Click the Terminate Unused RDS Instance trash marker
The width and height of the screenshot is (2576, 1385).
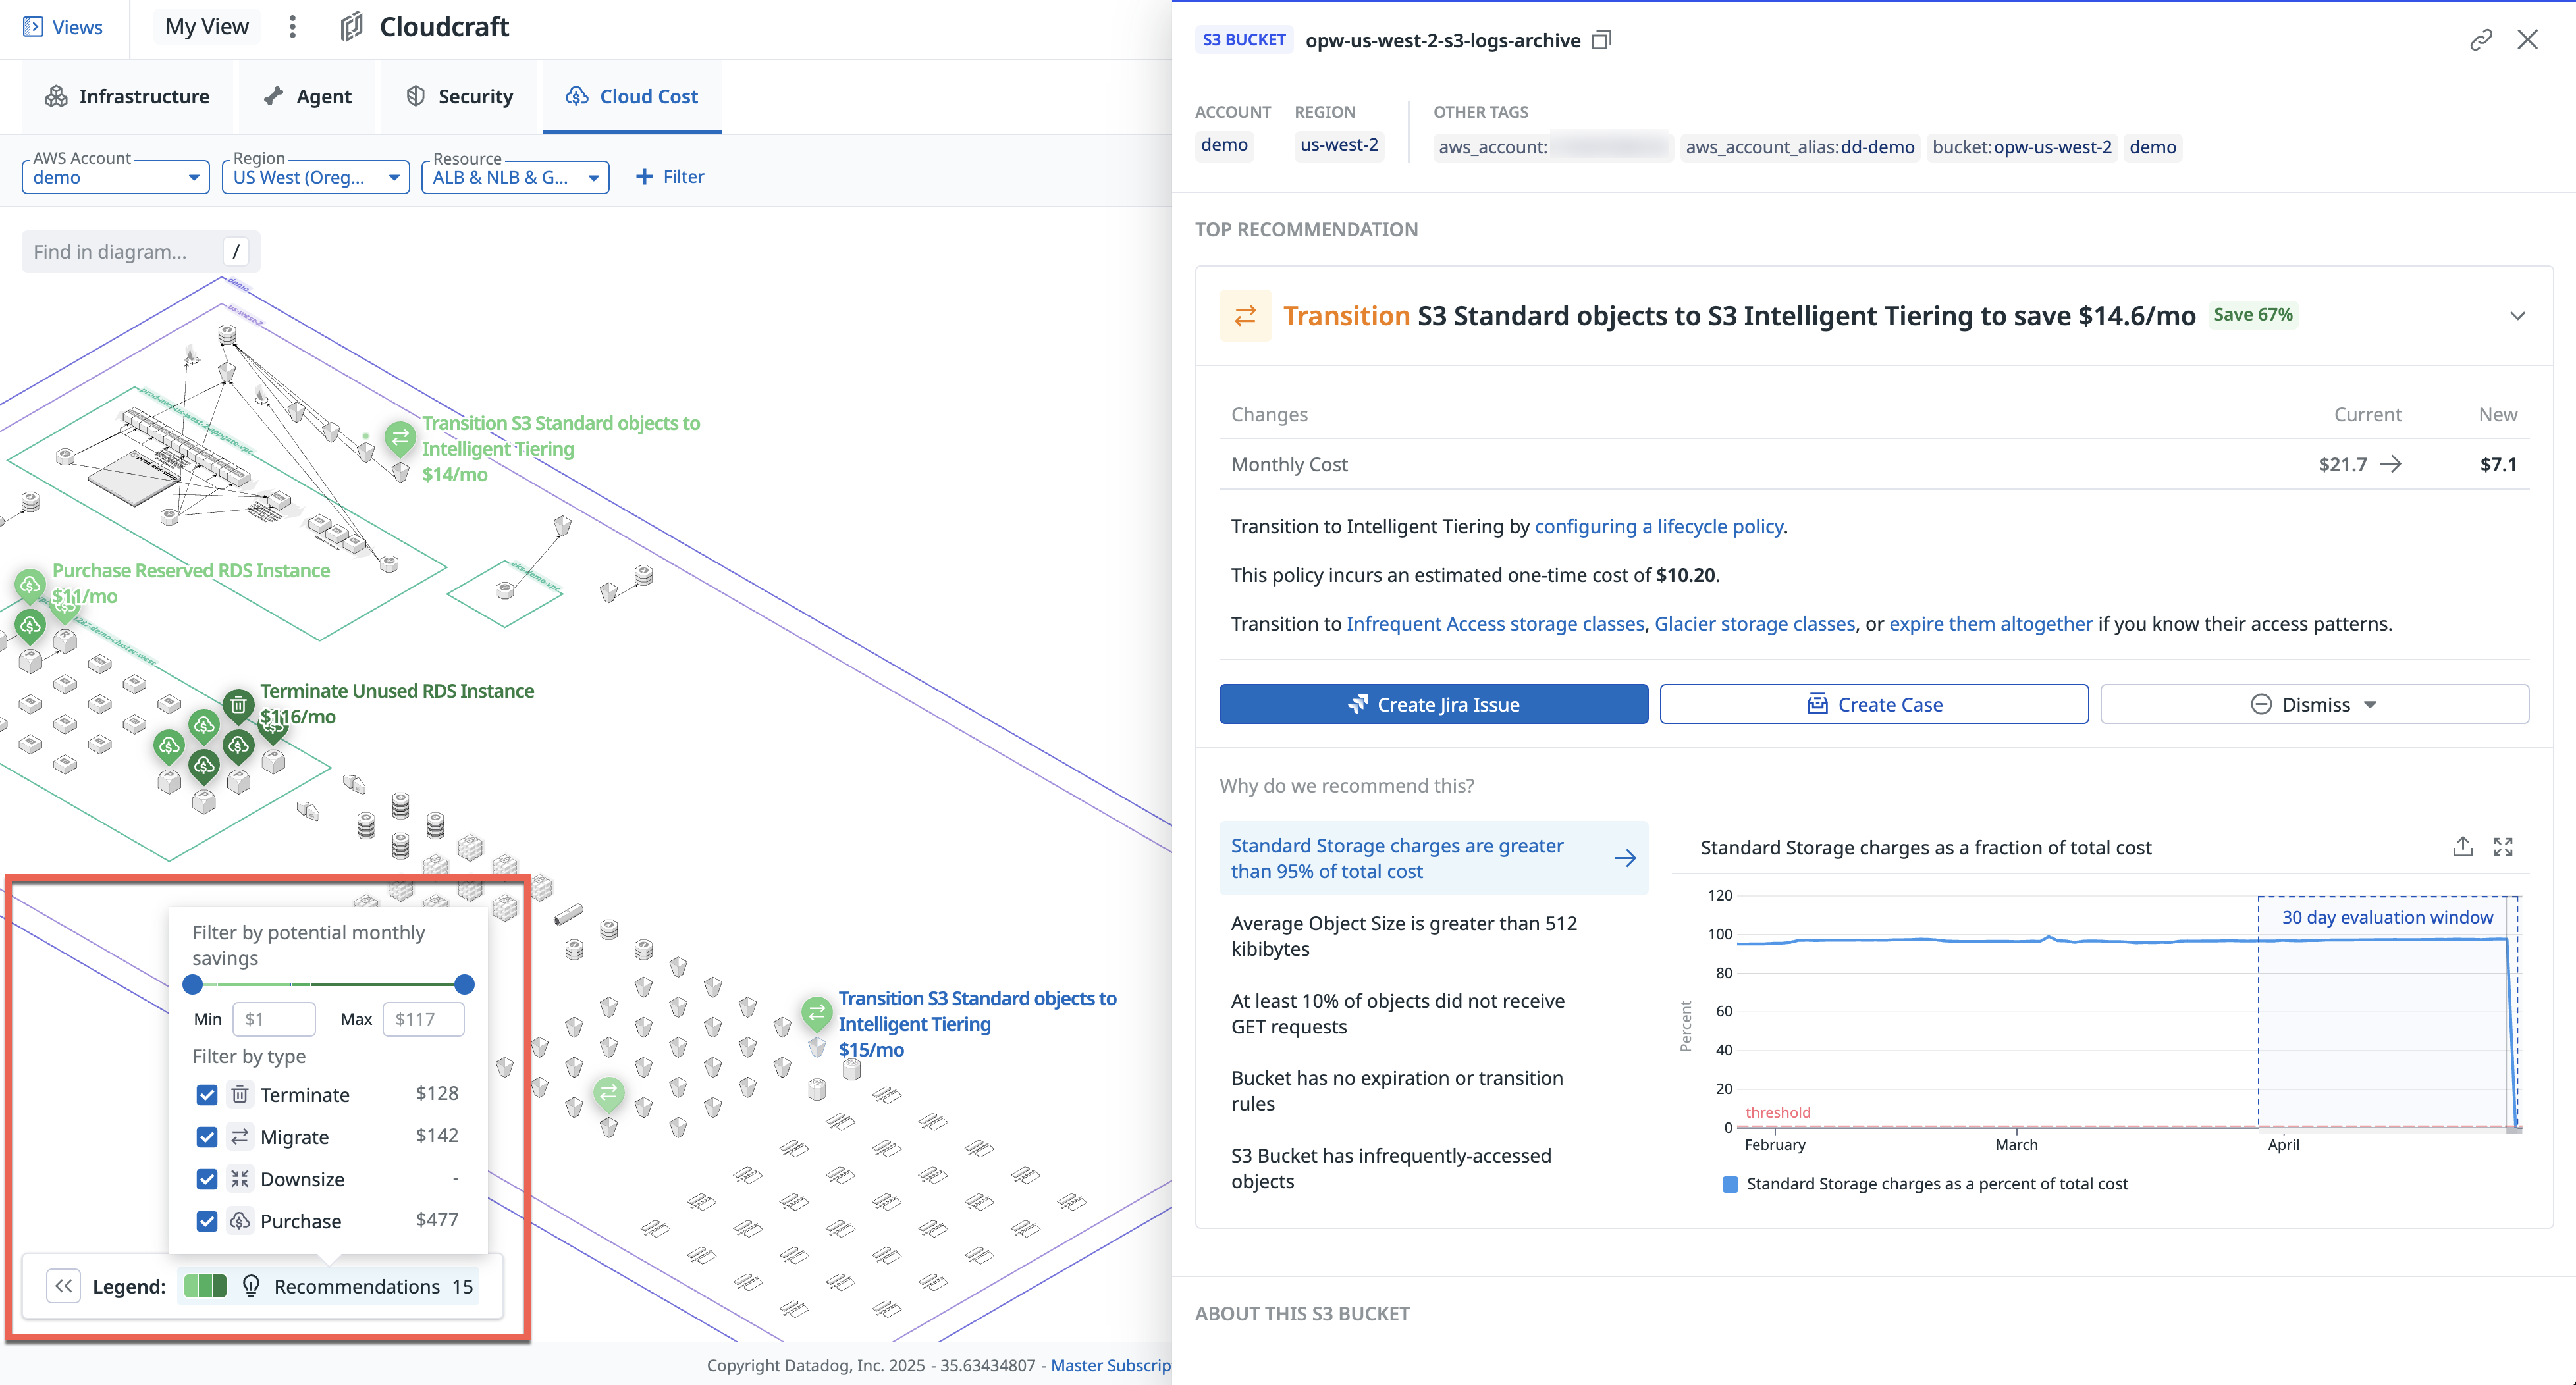(238, 705)
